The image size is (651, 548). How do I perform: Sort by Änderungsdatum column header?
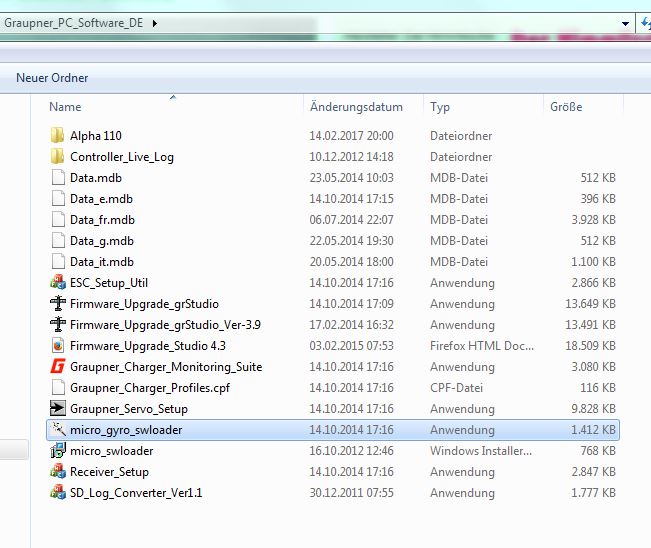[356, 107]
